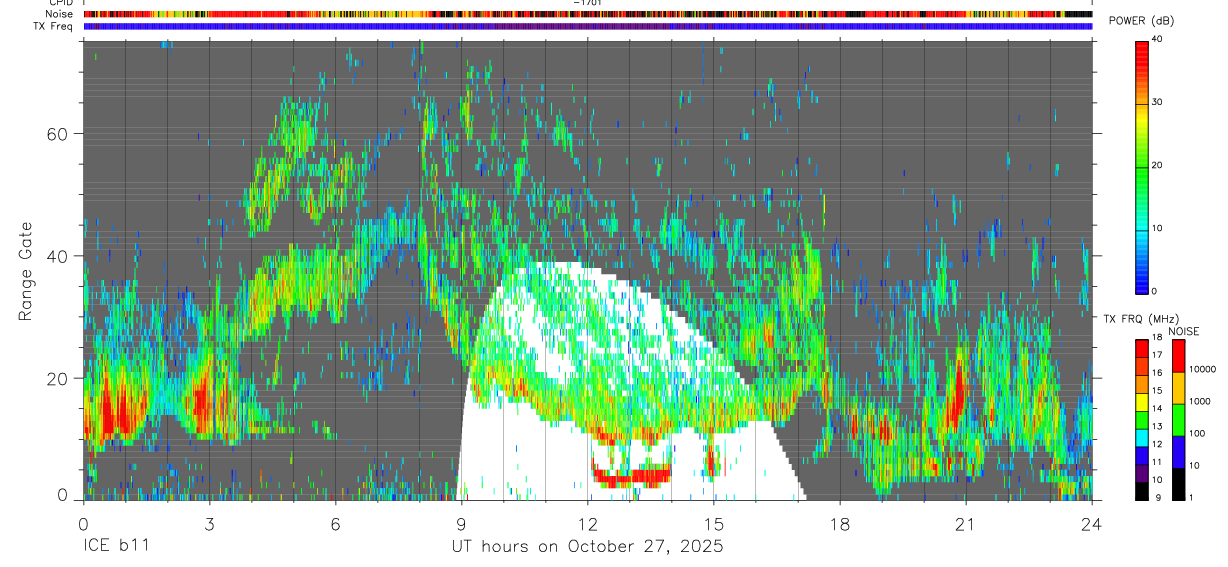Click the 'NOISE' legend title

pos(1184,332)
